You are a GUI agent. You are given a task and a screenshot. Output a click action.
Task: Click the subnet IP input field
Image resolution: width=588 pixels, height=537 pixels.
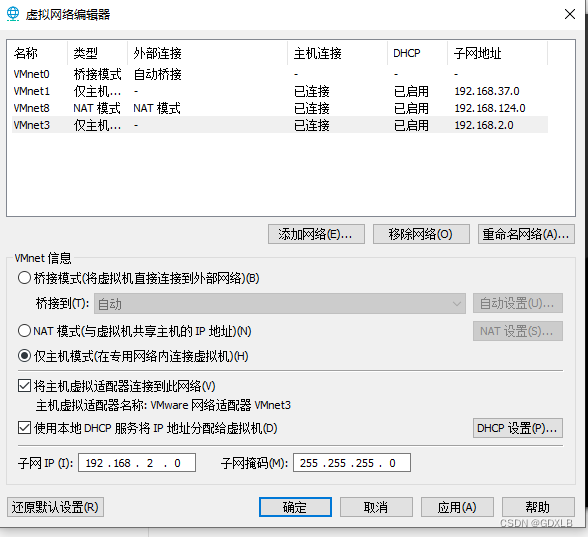(x=137, y=463)
